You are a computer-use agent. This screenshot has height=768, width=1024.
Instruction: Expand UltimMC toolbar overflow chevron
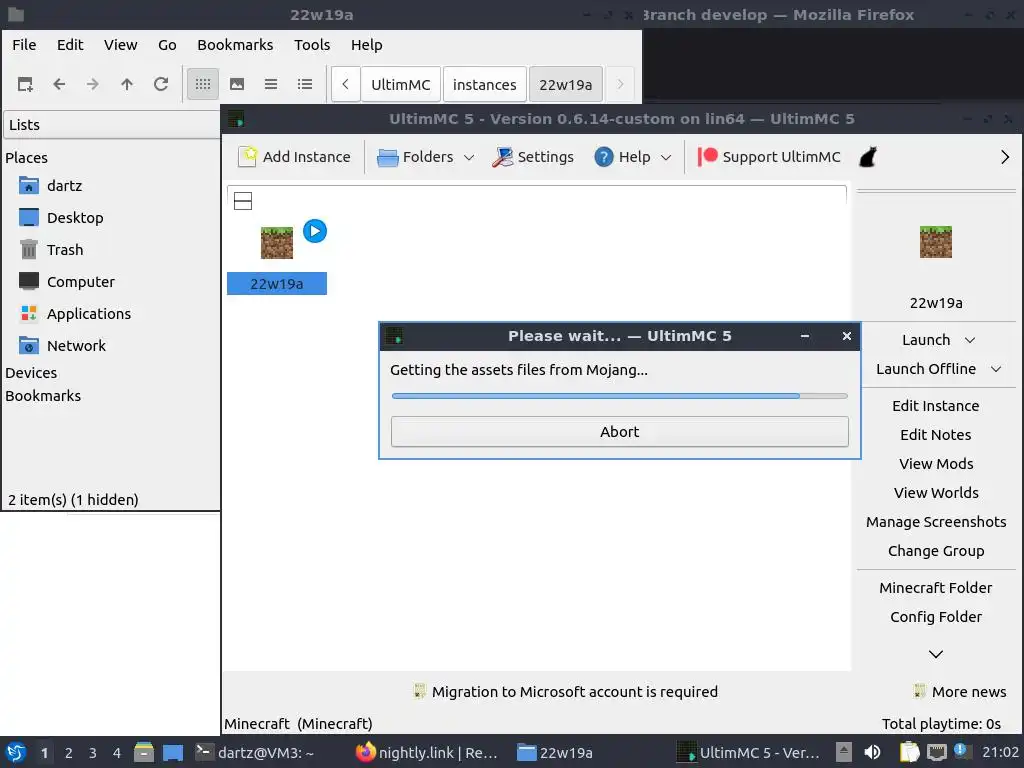click(1005, 157)
